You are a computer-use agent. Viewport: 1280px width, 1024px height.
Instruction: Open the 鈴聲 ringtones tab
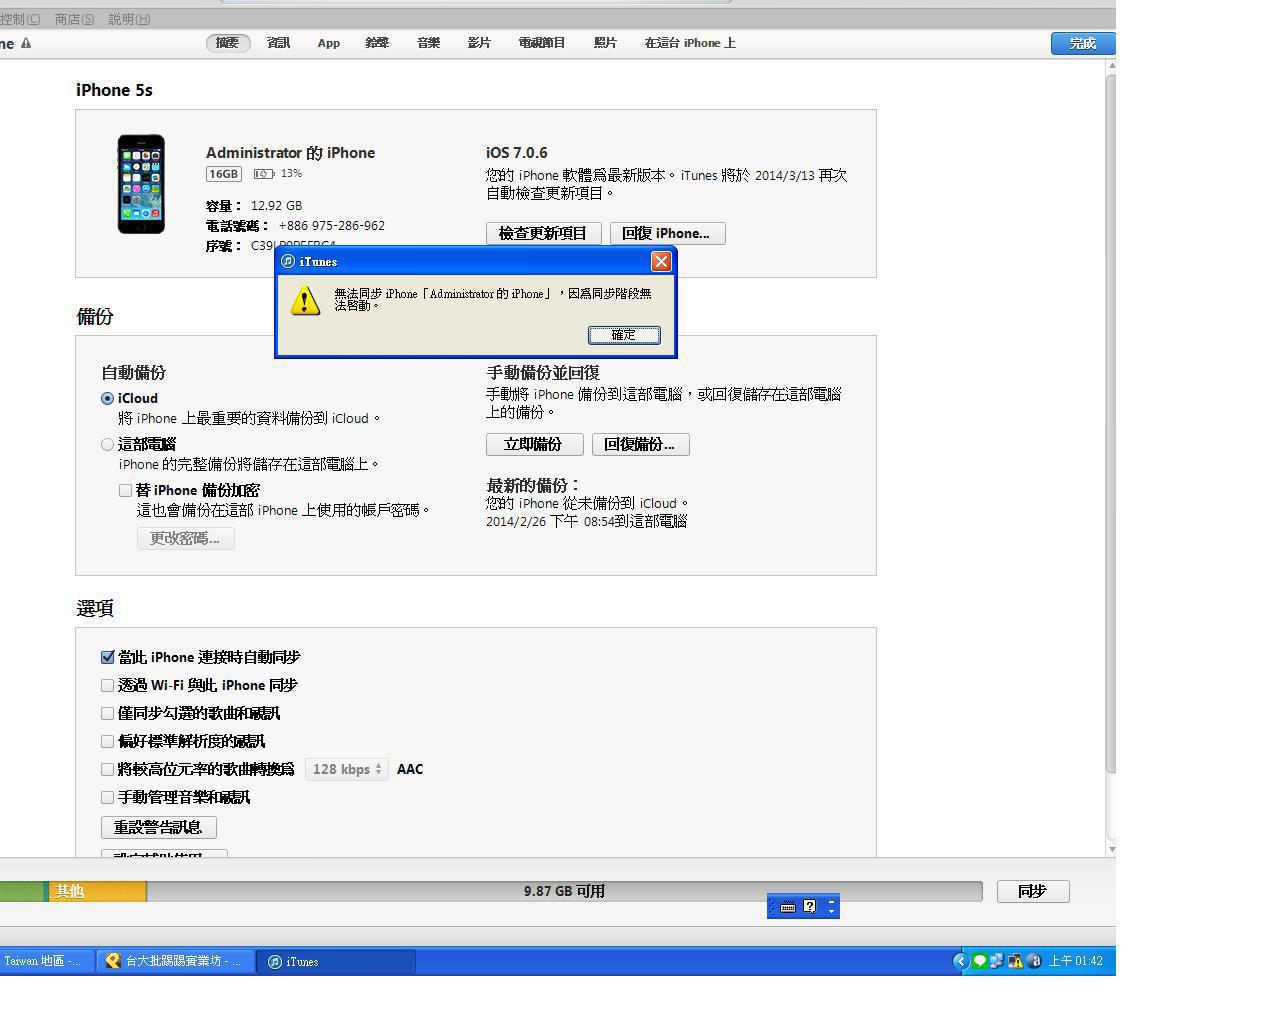(377, 43)
